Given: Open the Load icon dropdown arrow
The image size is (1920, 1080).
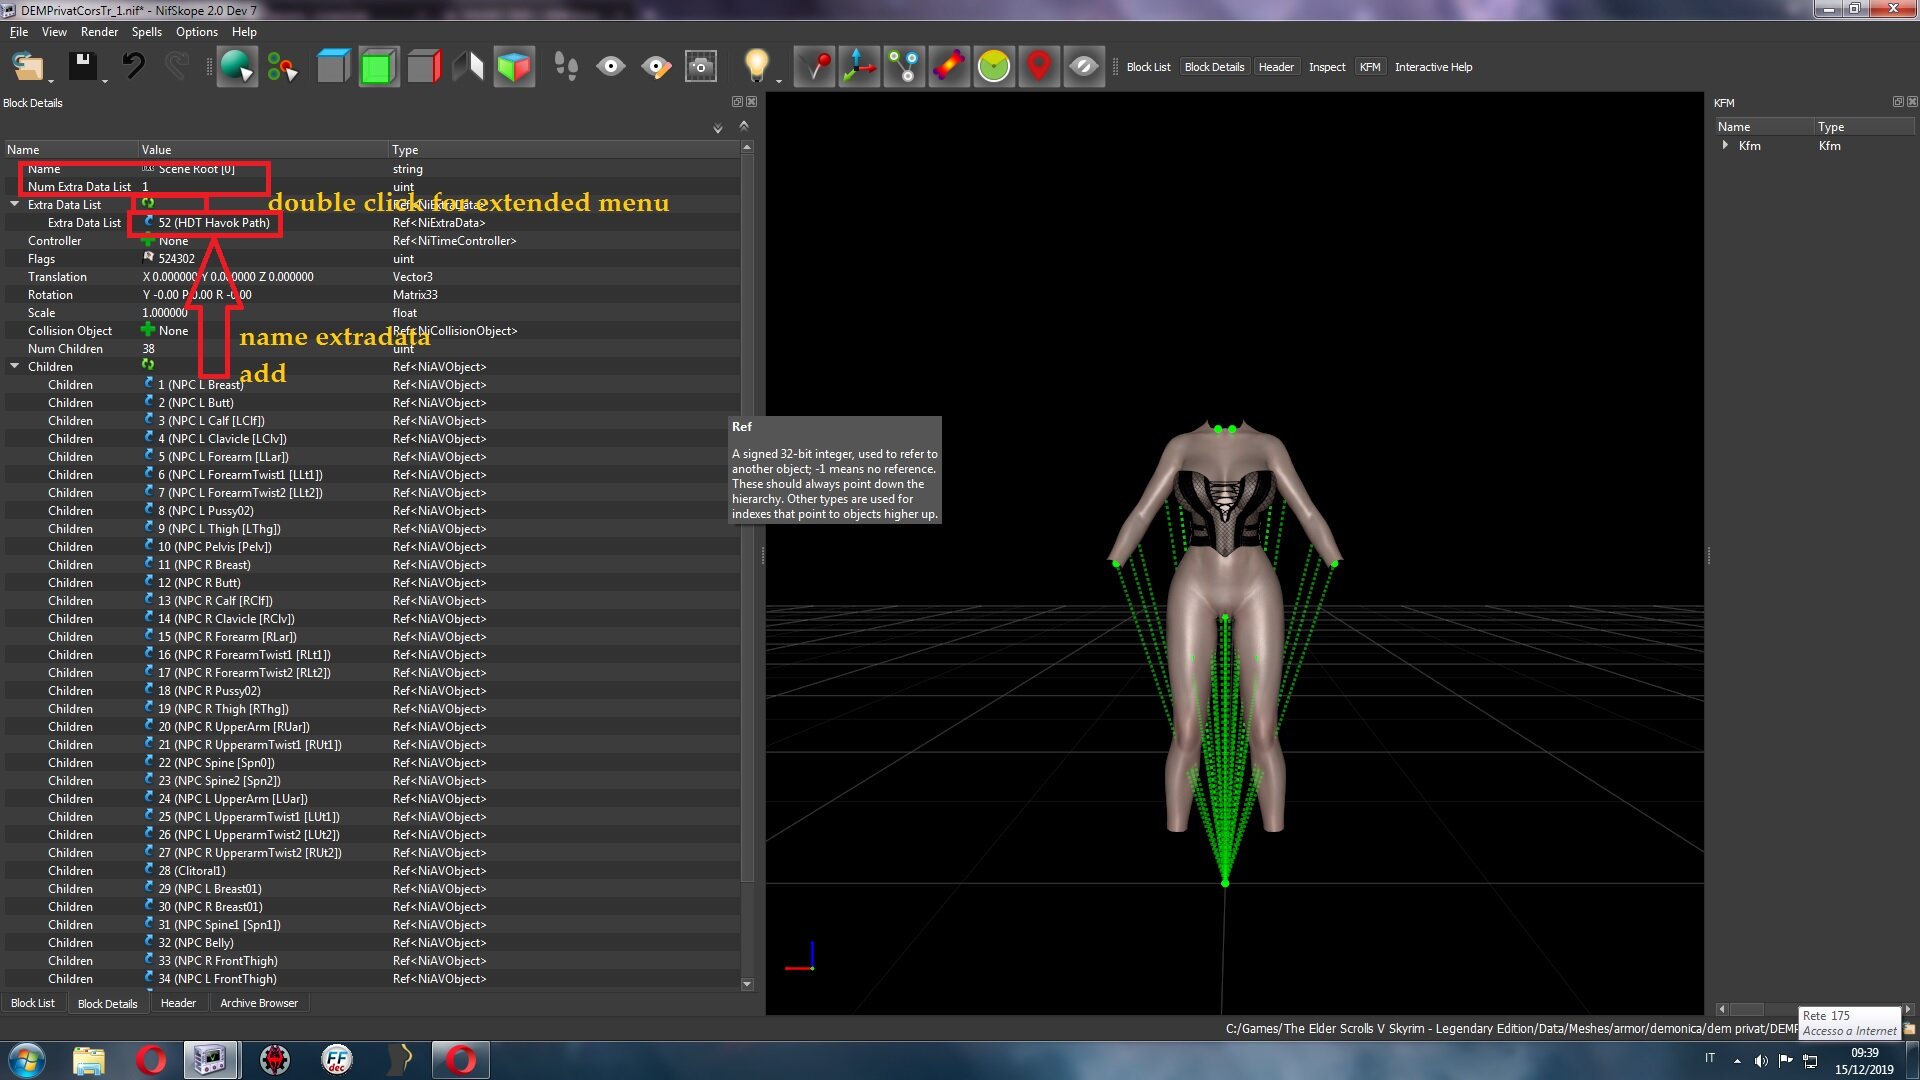Looking at the screenshot, I should 51,81.
